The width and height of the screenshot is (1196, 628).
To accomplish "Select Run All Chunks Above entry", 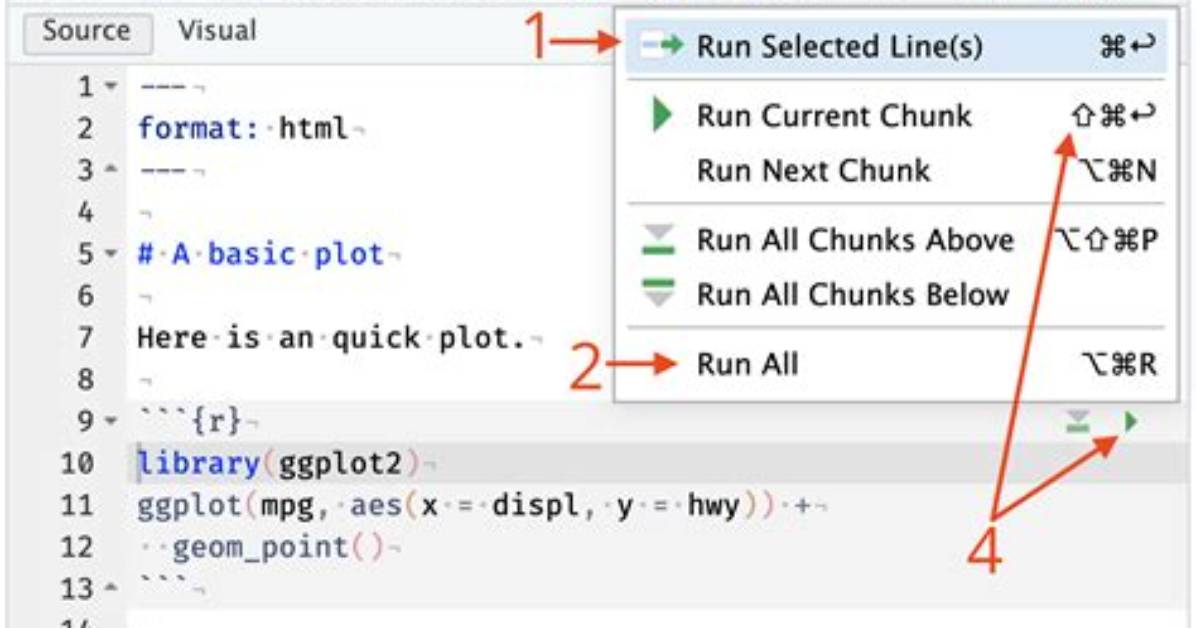I will 897,240.
